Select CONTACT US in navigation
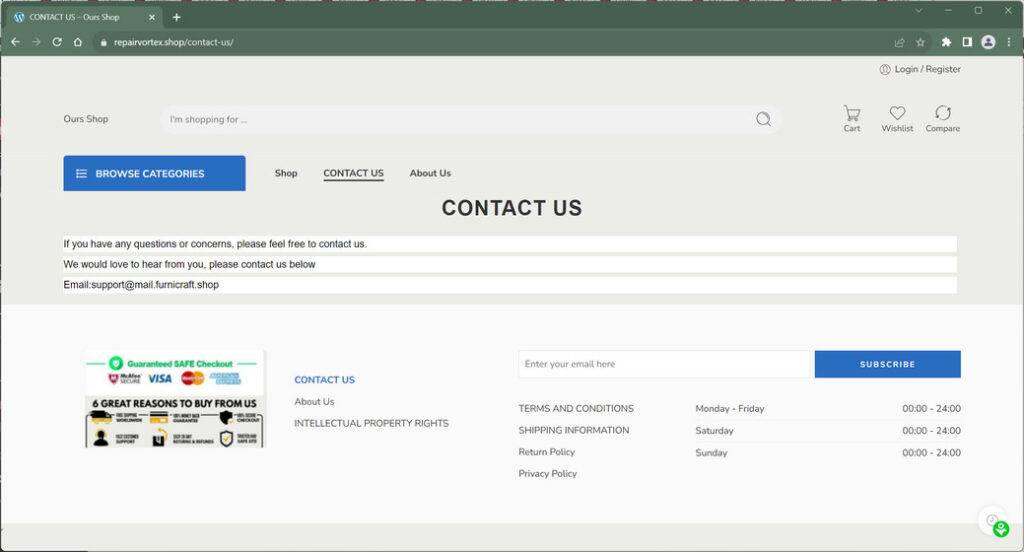Viewport: 1024px width, 552px height. click(x=353, y=173)
